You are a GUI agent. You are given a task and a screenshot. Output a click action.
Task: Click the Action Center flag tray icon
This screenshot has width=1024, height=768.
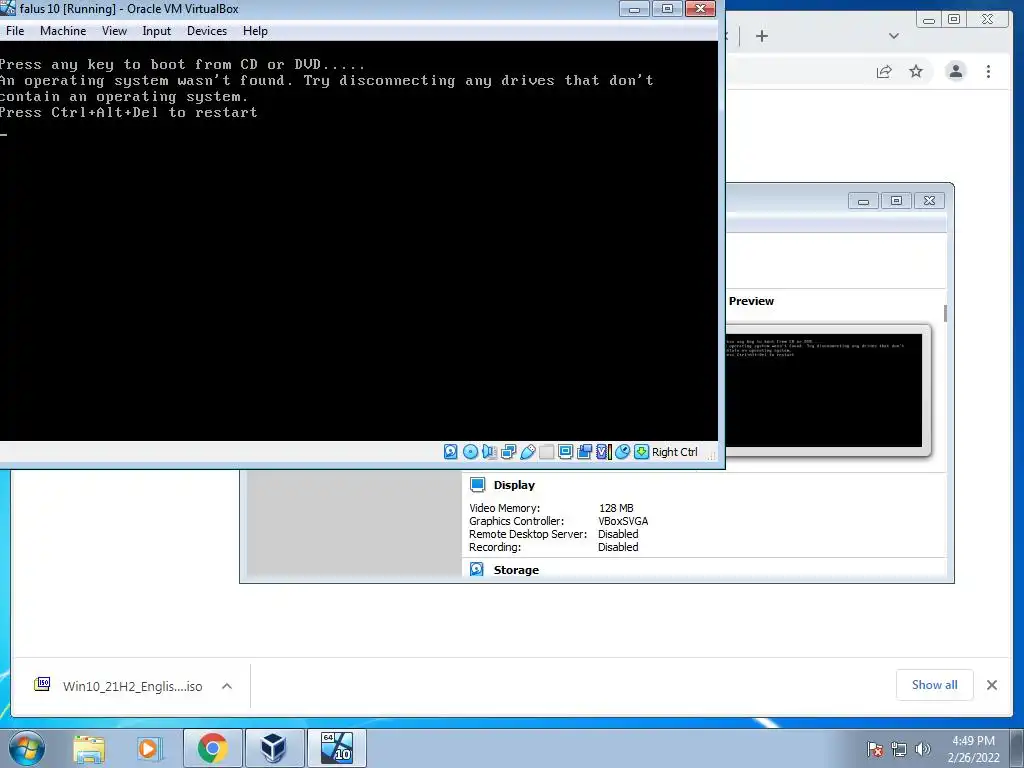tap(875, 749)
